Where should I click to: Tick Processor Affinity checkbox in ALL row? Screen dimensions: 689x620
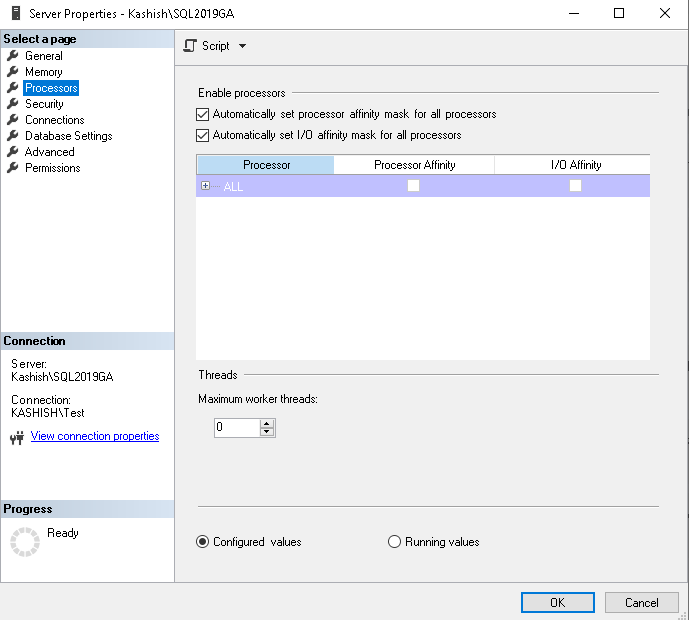pos(413,185)
